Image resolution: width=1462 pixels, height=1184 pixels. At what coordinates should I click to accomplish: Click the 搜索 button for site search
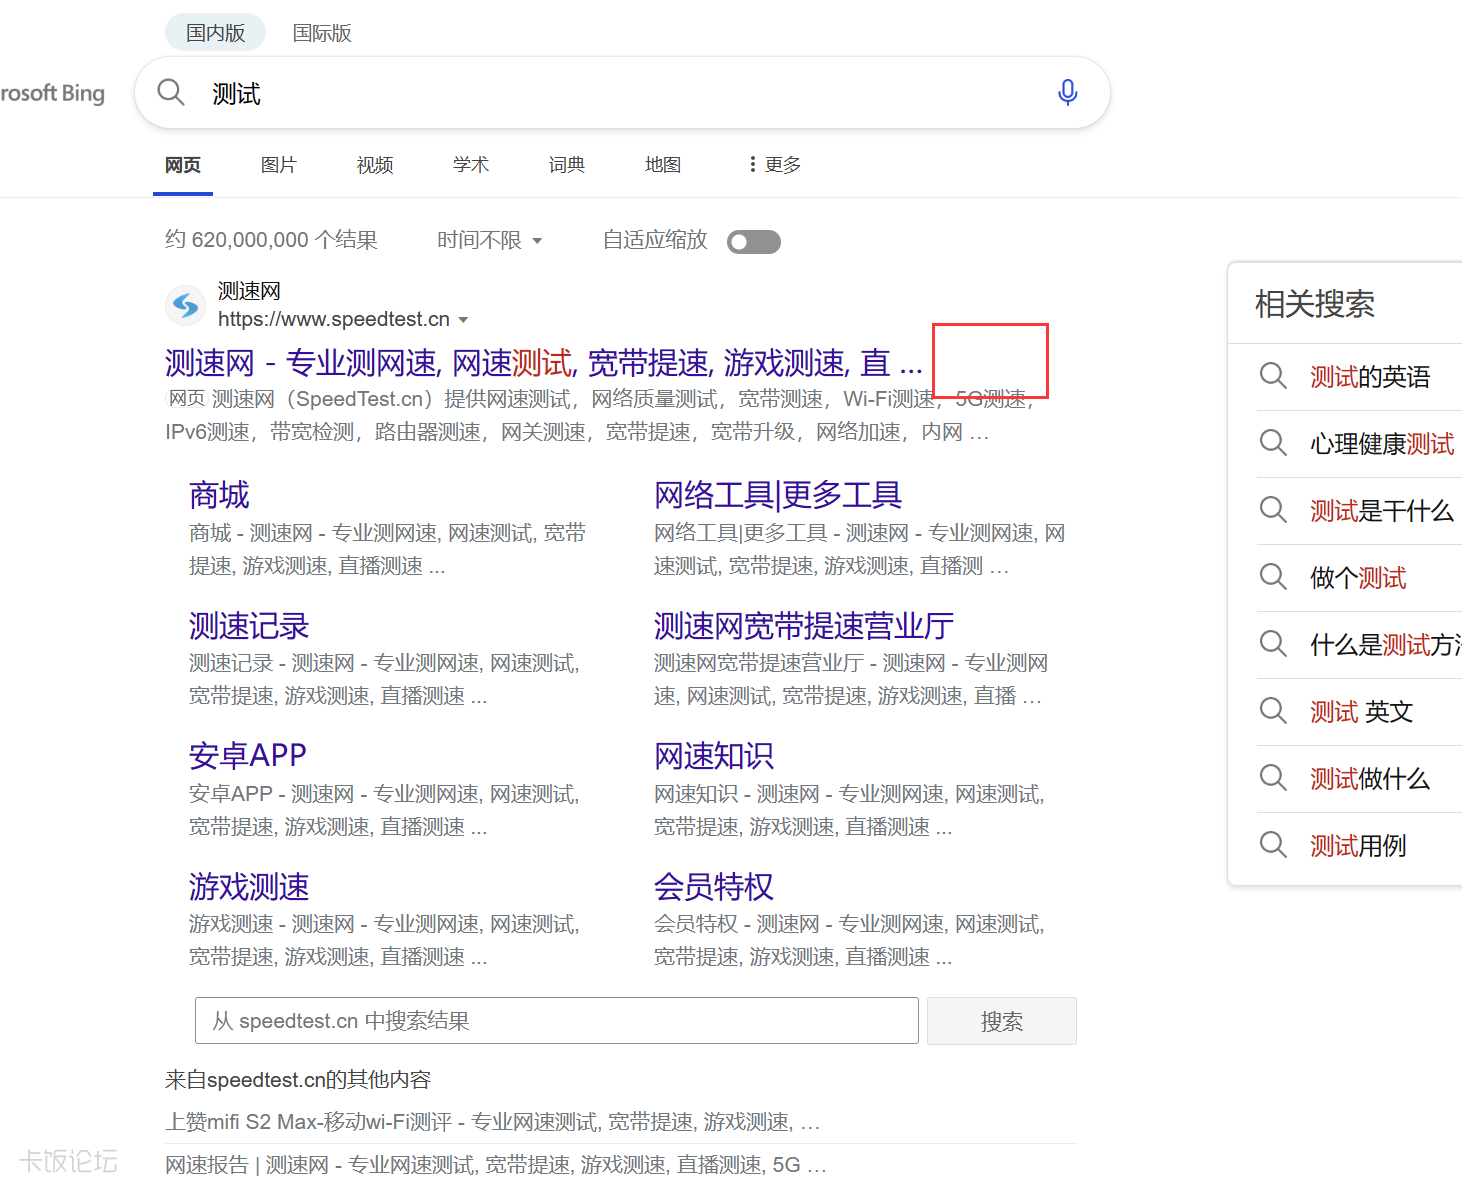(x=1001, y=1021)
